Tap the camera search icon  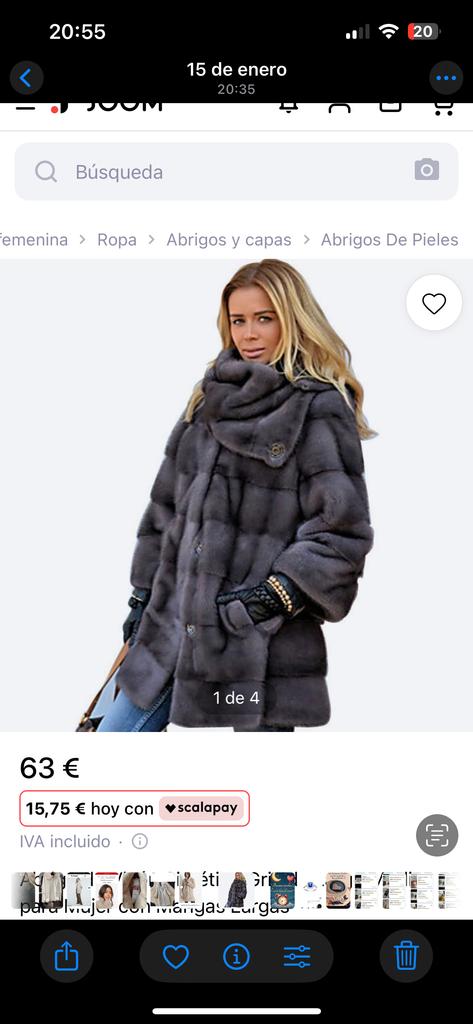point(427,170)
